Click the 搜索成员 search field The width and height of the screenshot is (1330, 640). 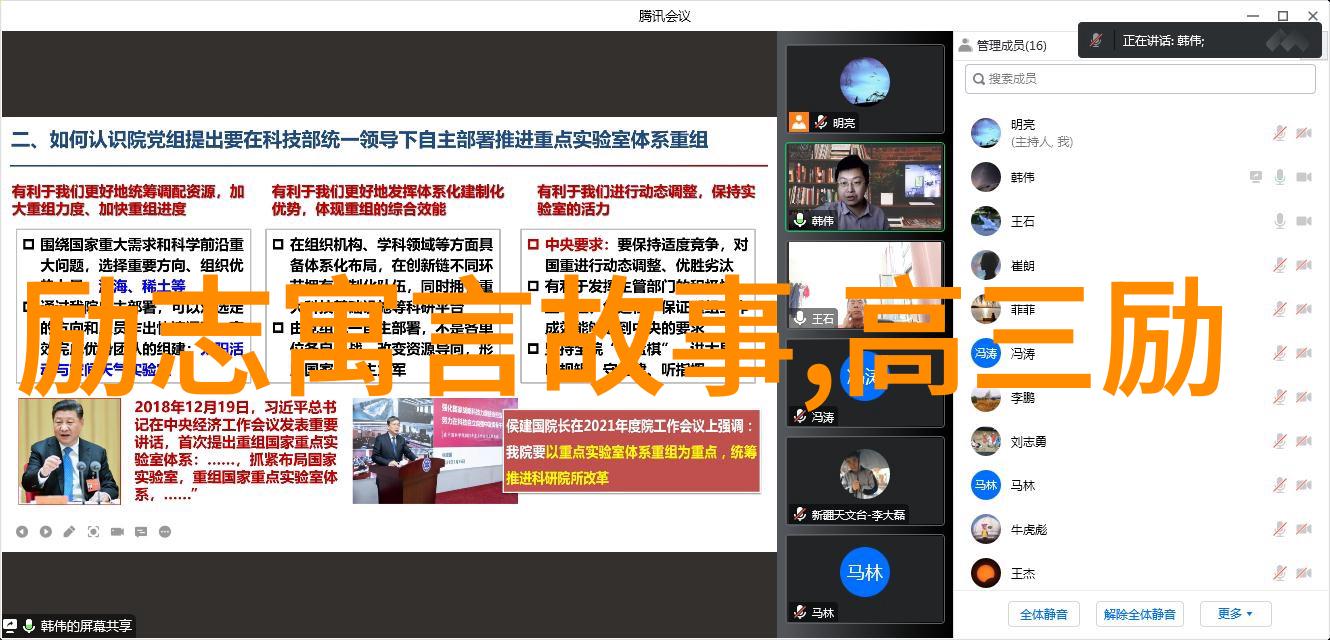tap(1140, 78)
